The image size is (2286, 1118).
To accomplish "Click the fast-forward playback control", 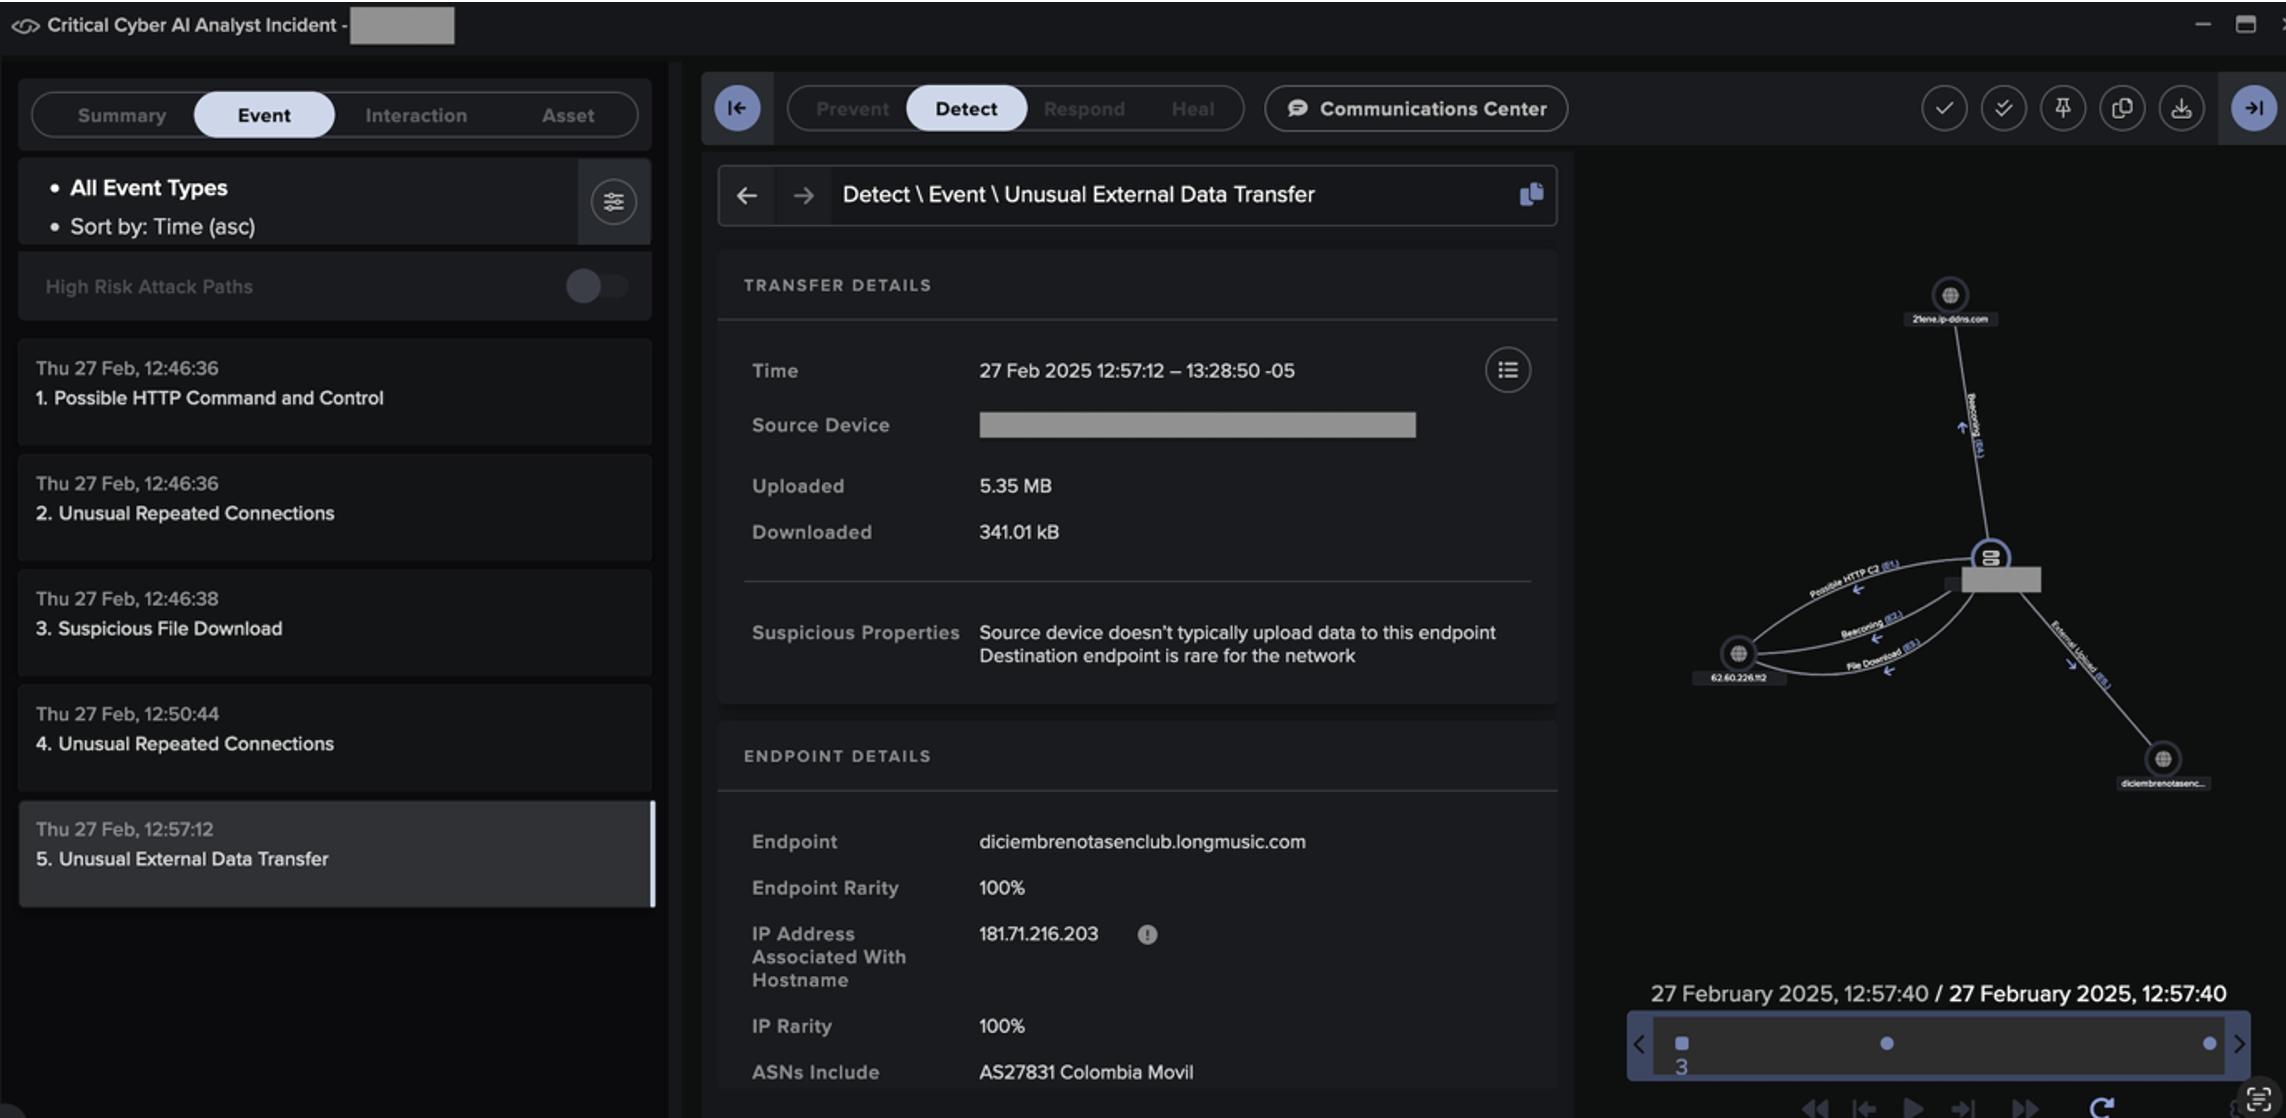I will pyautogui.click(x=2025, y=1107).
